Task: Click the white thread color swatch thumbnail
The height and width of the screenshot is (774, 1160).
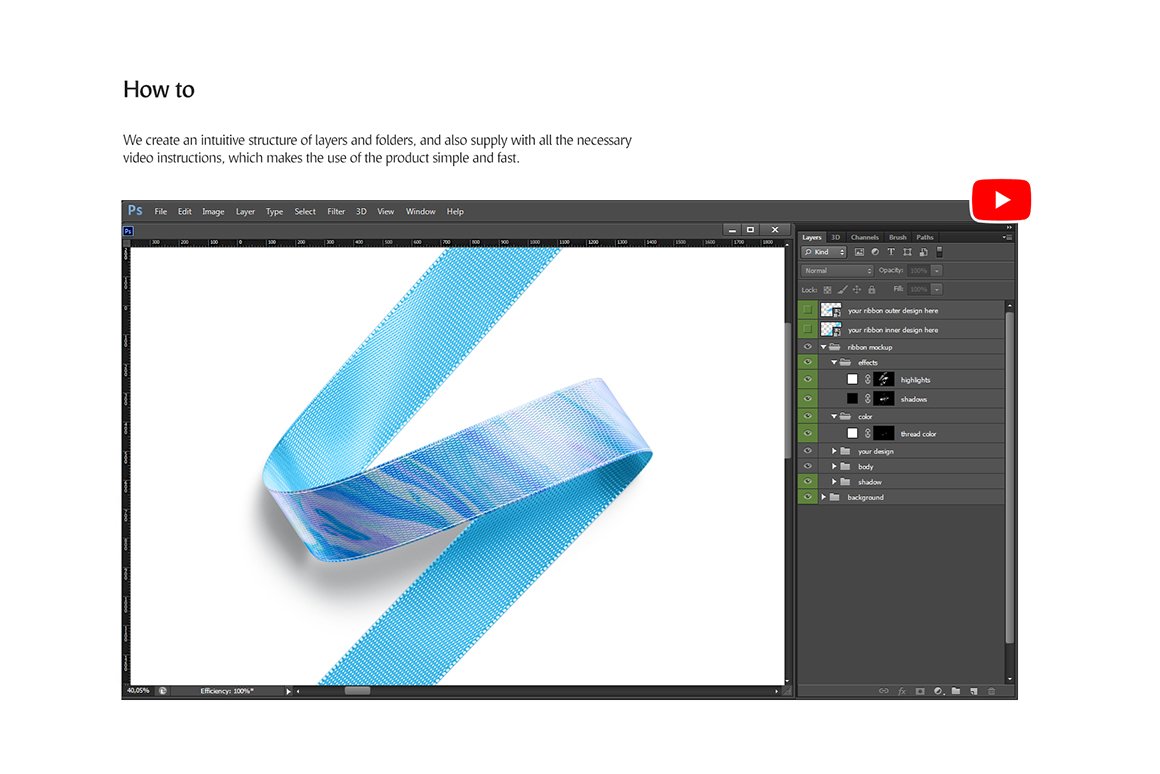Action: click(852, 434)
